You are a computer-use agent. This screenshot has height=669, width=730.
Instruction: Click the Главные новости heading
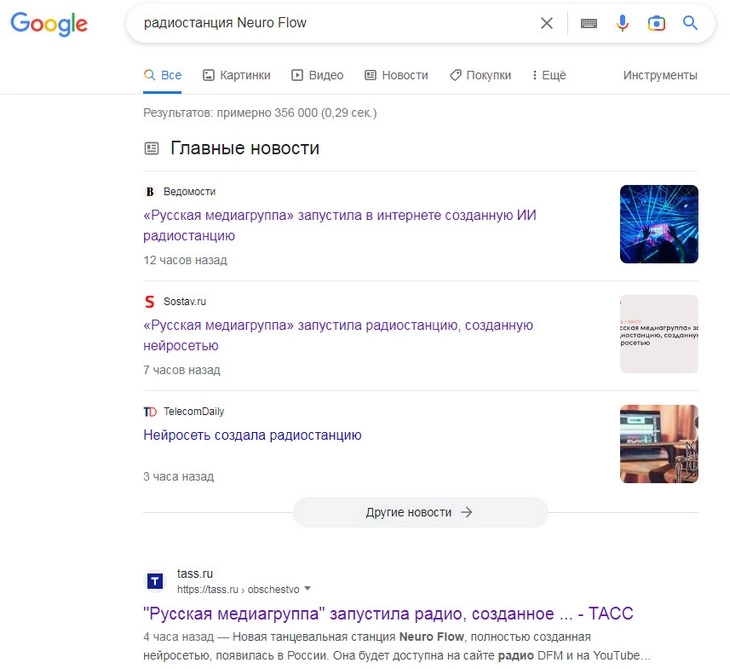[245, 148]
